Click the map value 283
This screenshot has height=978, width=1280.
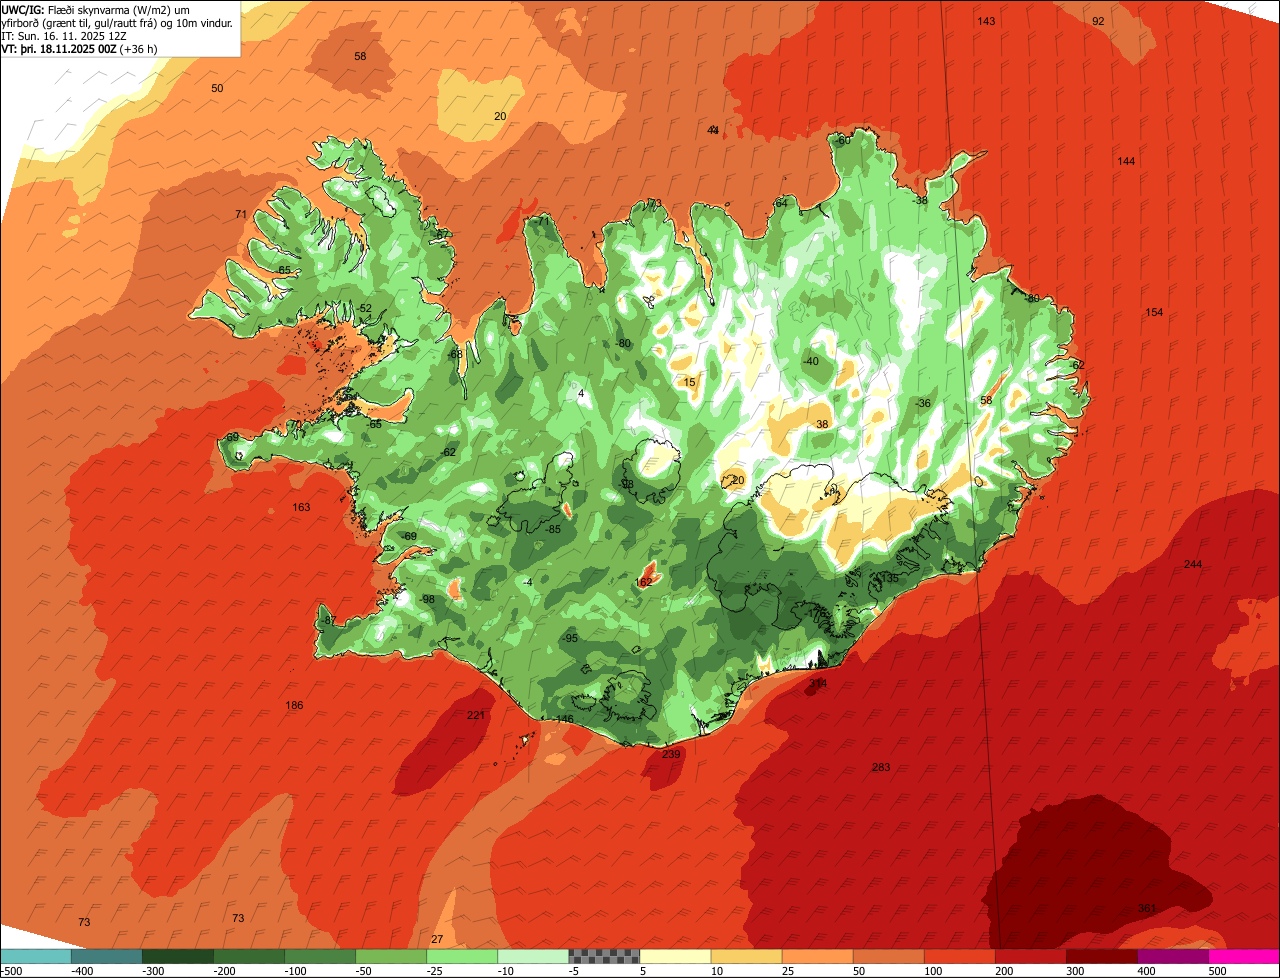click(x=880, y=767)
